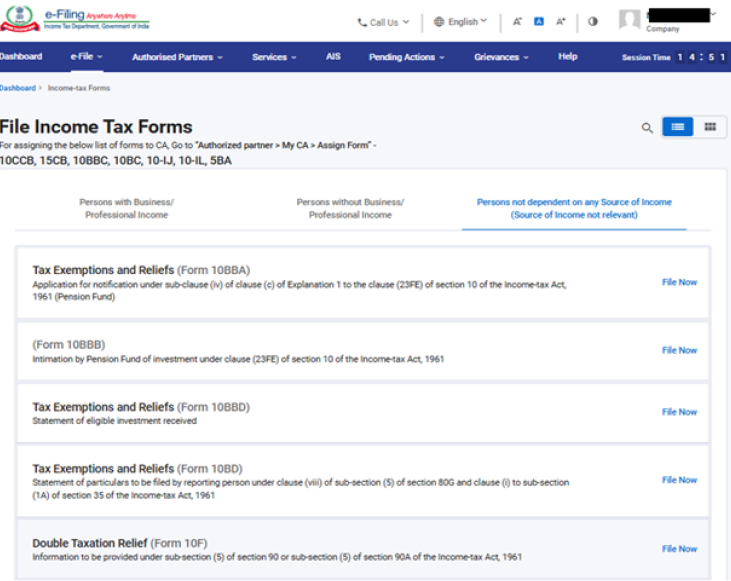Click the Dashboard breadcrumb link
The width and height of the screenshot is (731, 581).
18,88
